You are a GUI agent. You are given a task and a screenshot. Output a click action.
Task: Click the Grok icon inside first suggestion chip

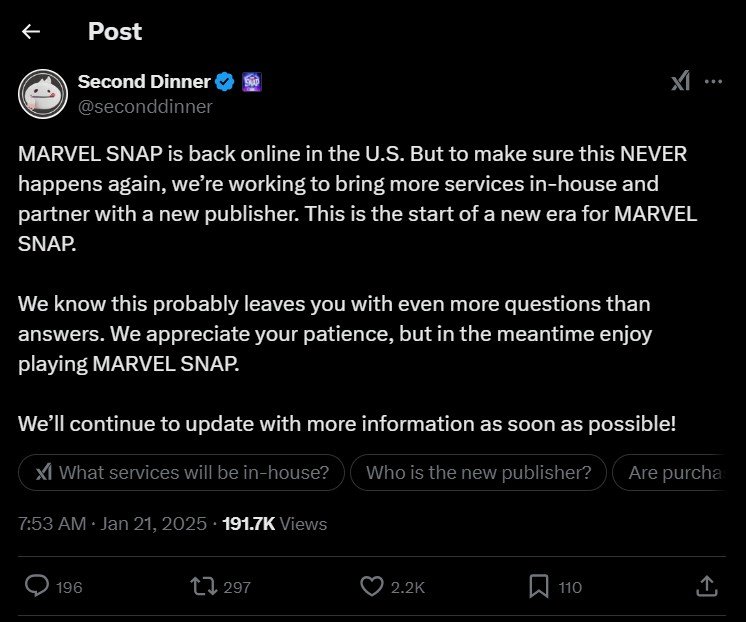pos(44,473)
